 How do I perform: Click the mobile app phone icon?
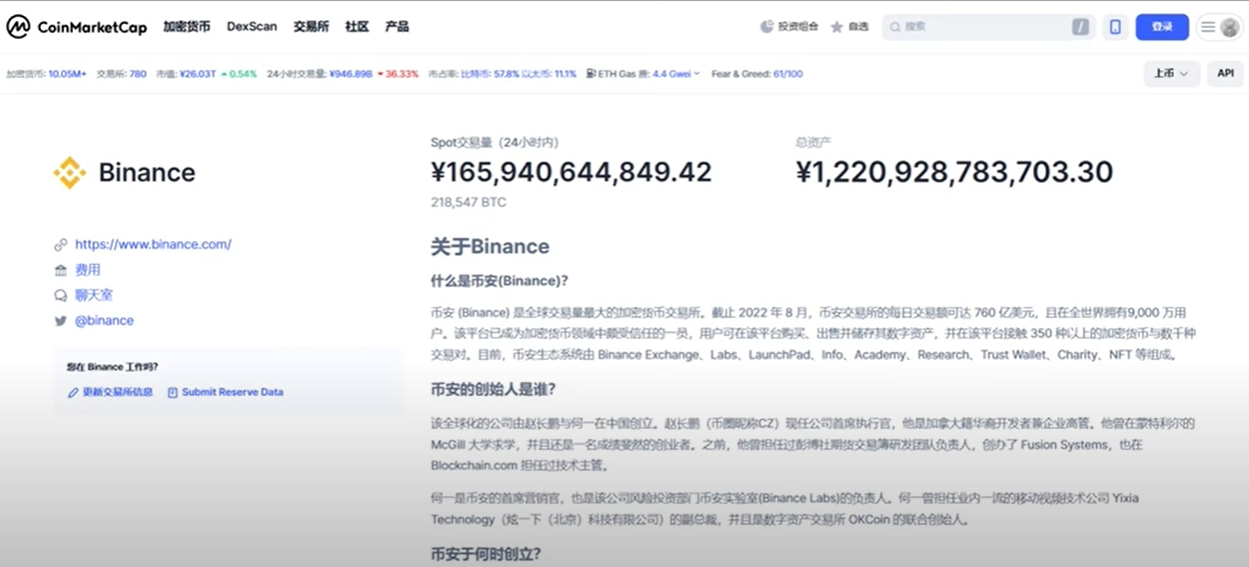1115,27
